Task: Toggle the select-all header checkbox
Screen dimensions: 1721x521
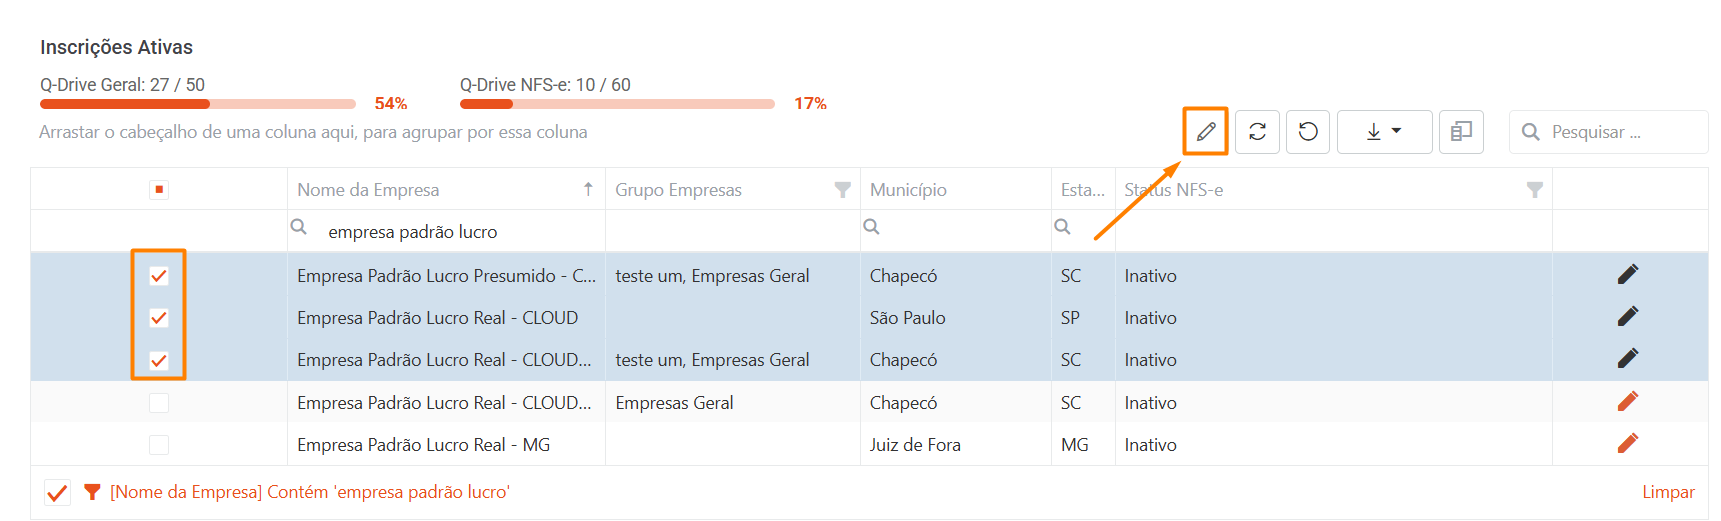Action: coord(159,190)
